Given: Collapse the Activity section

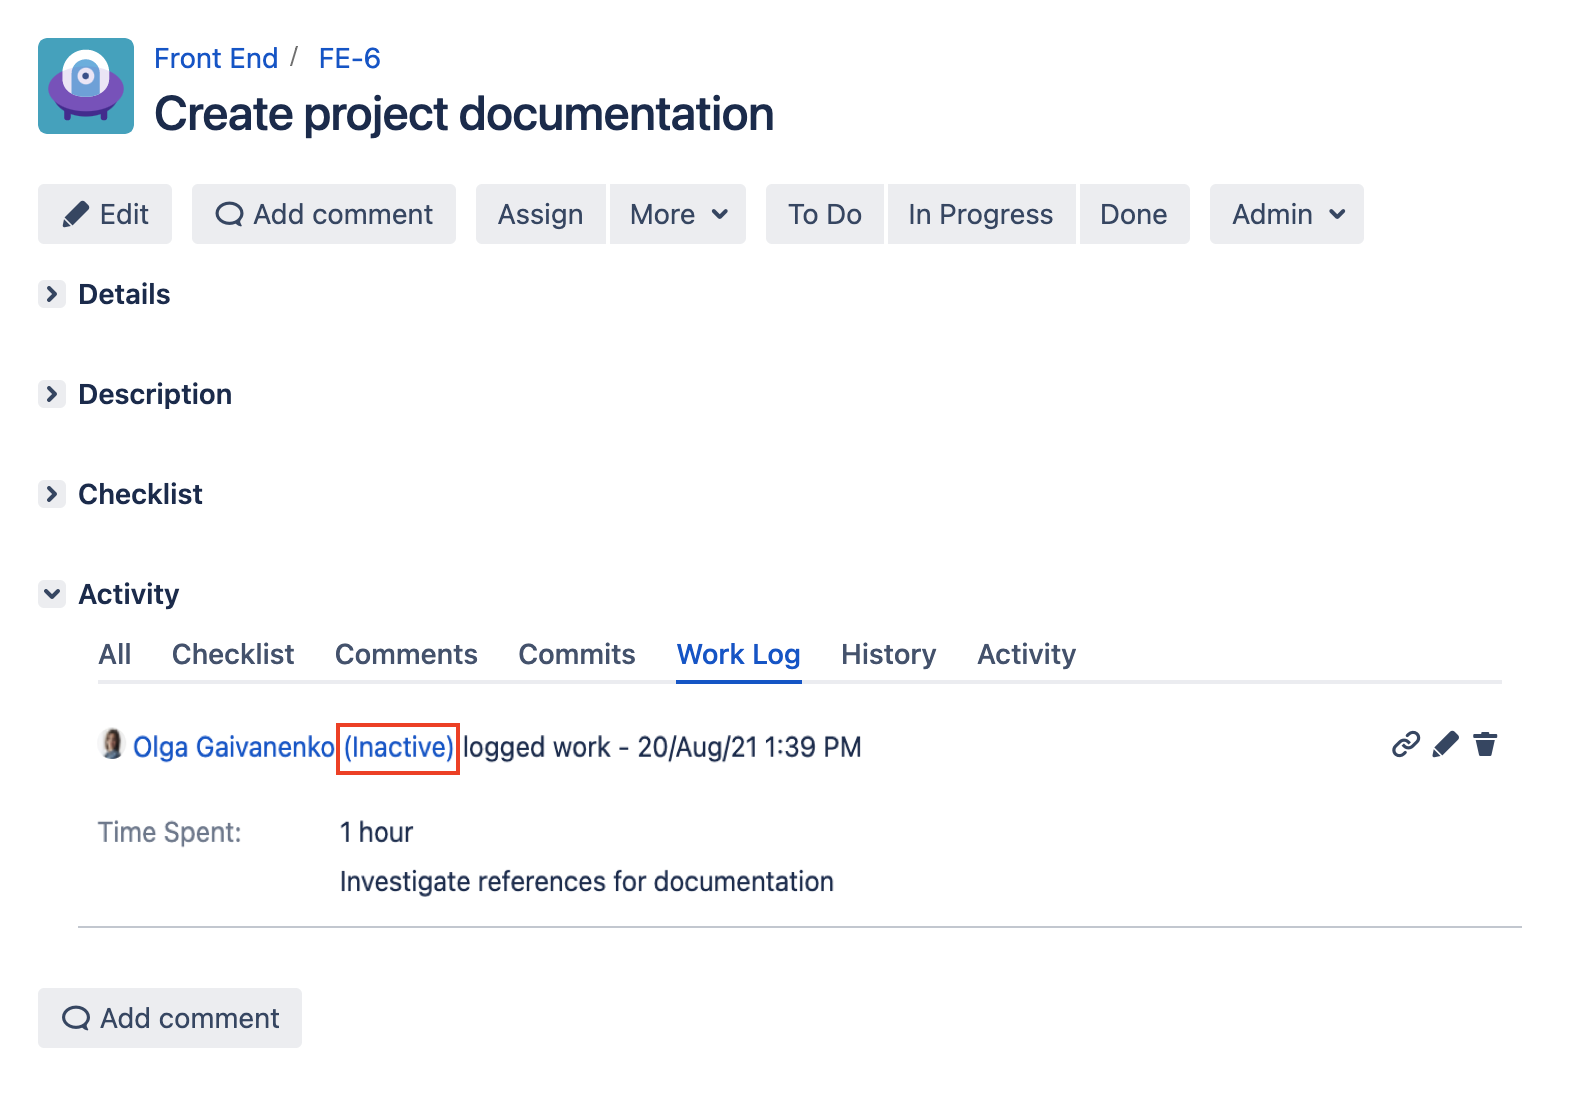Looking at the screenshot, I should (x=52, y=594).
